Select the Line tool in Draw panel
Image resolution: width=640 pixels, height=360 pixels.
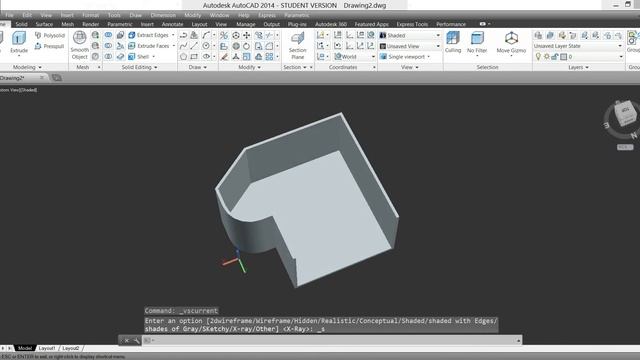pos(194,46)
